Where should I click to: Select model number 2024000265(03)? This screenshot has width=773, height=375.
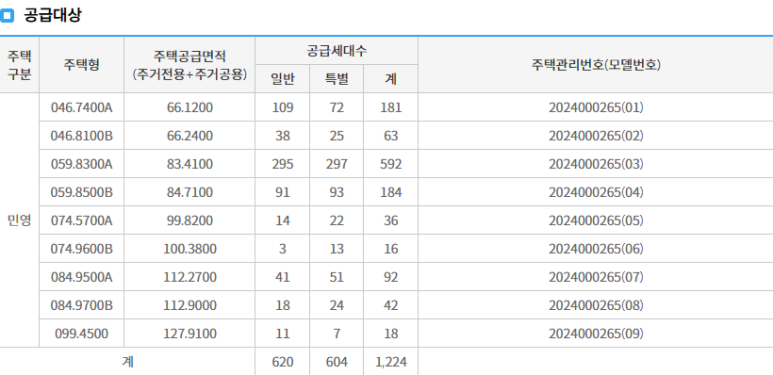click(596, 164)
